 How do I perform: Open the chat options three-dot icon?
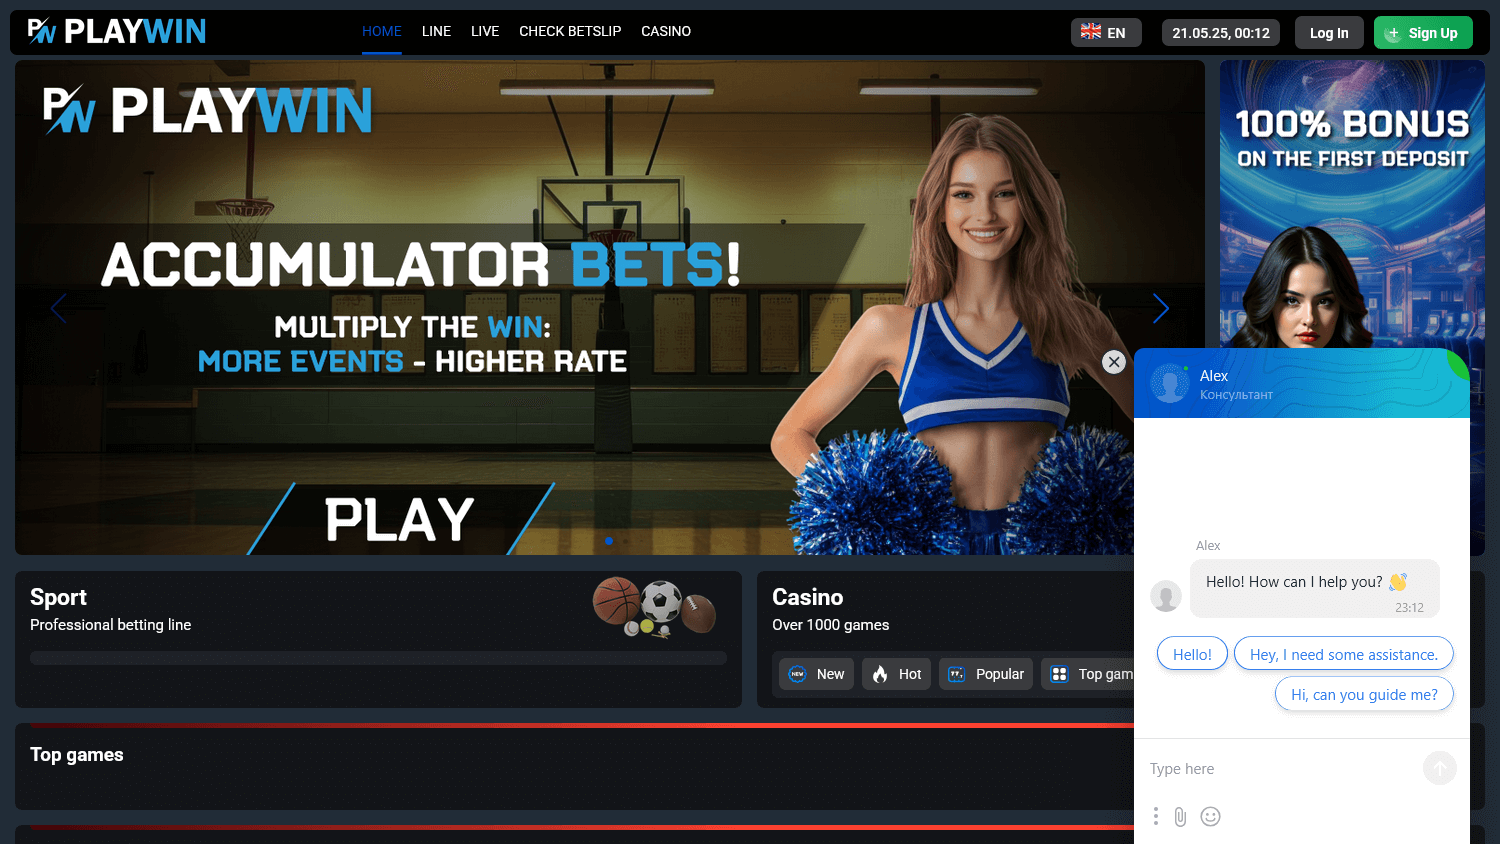[1155, 816]
